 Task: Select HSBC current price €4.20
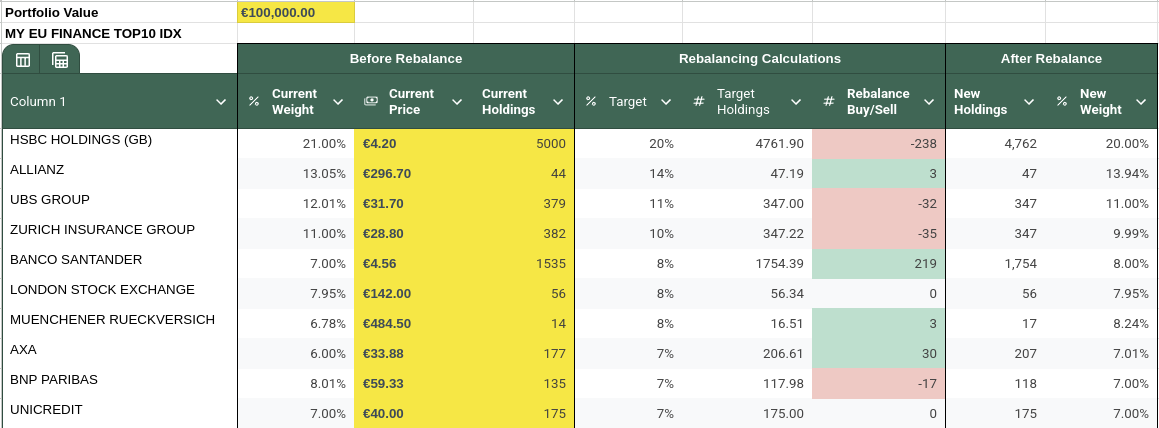click(414, 143)
